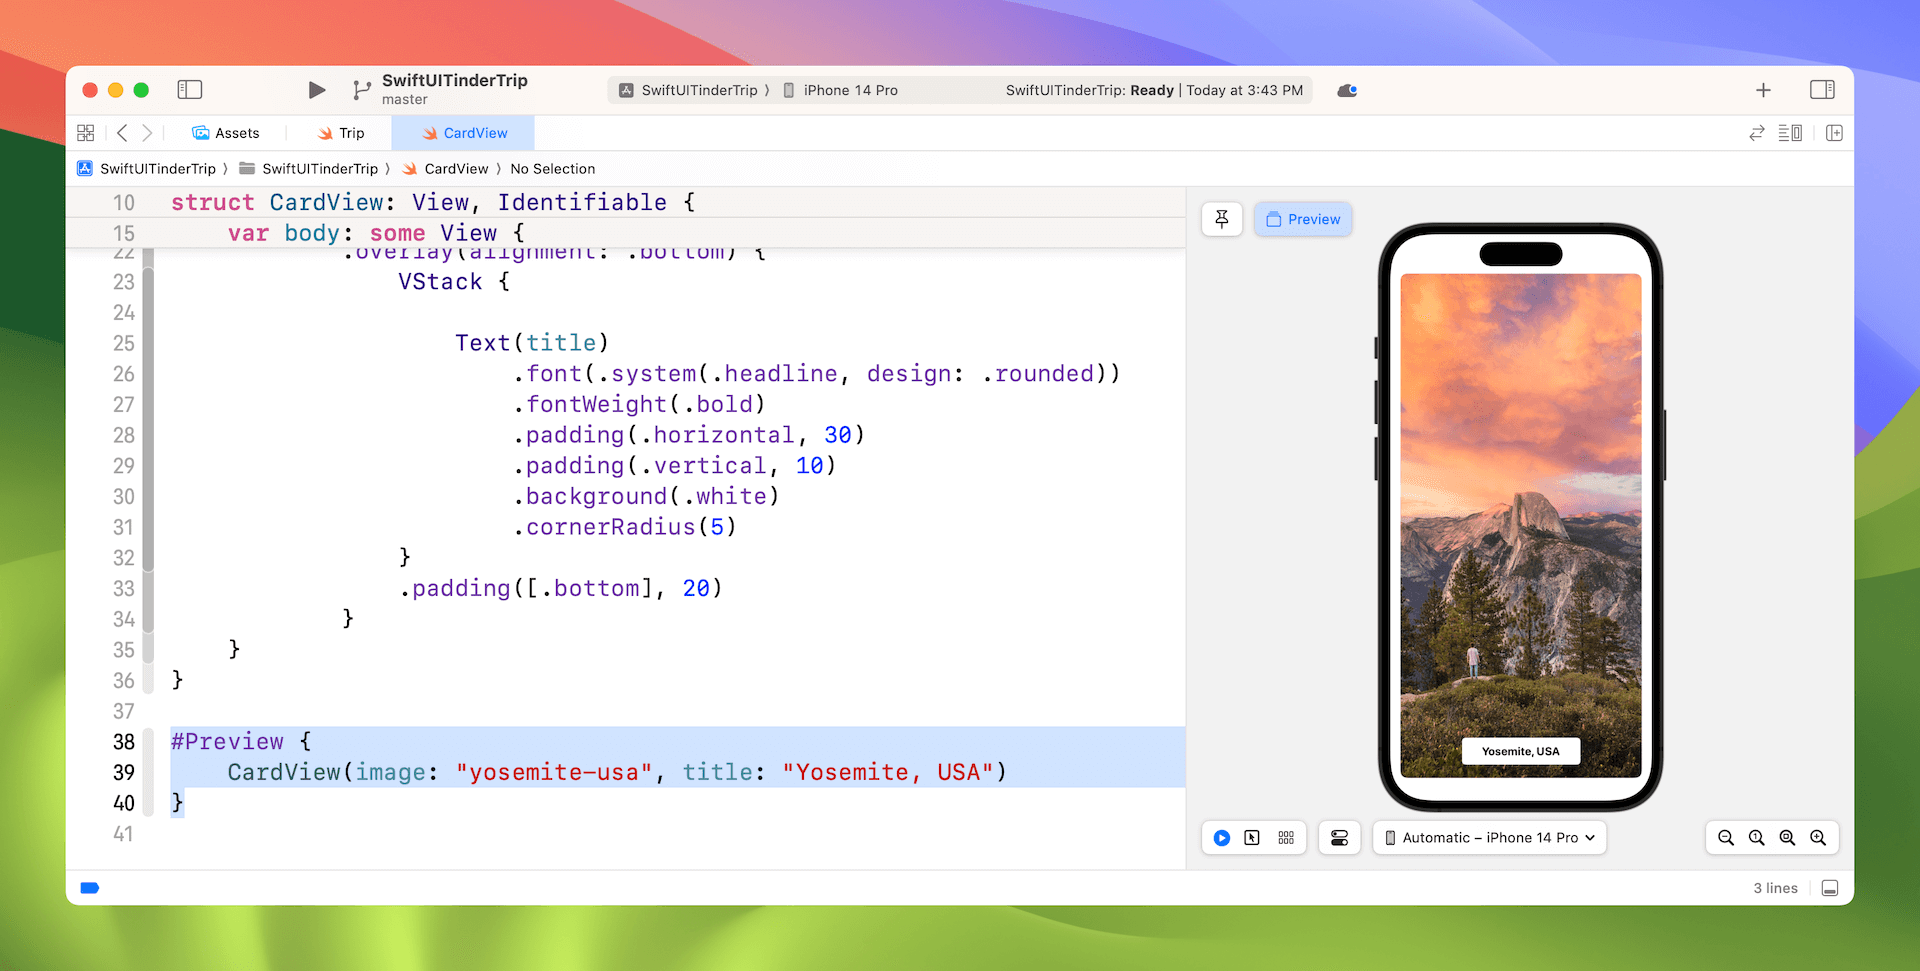This screenshot has width=1920, height=971.
Task: Click the Preview chip in canvas
Action: (x=1303, y=219)
